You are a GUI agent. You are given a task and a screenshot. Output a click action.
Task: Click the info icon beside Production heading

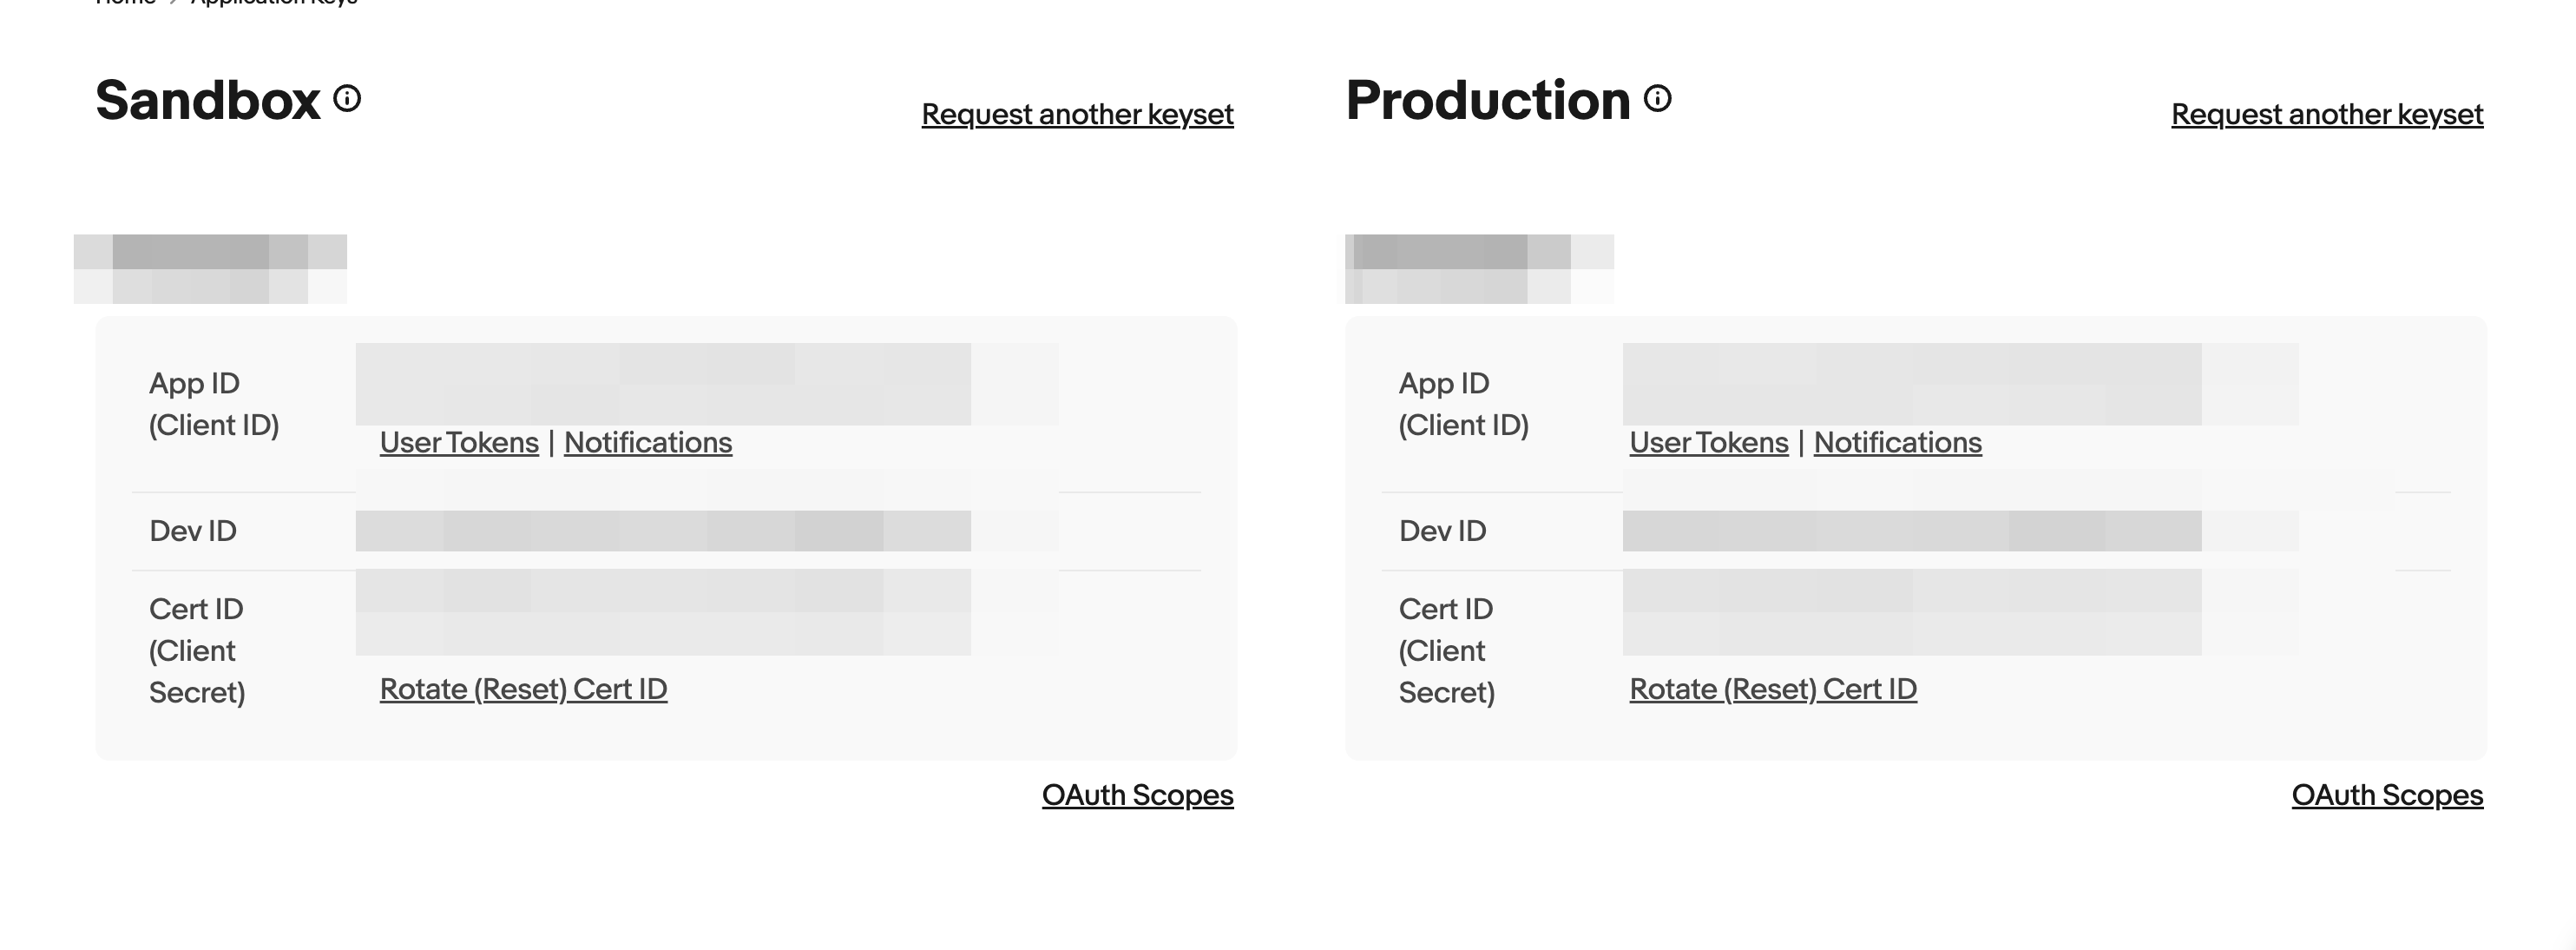click(x=1657, y=99)
